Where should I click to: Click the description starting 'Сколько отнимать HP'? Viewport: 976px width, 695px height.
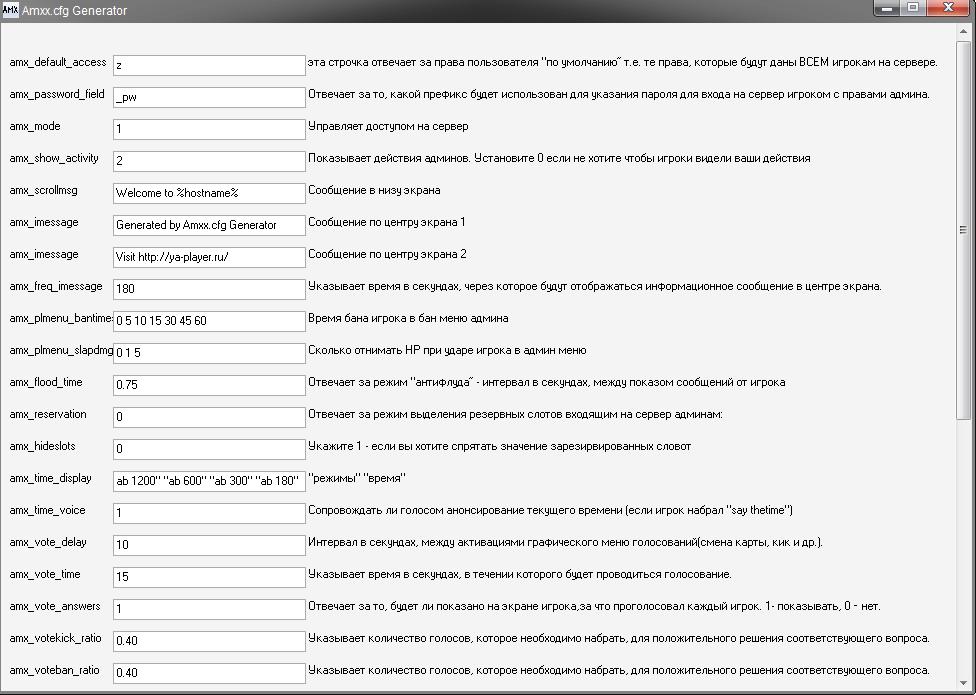pyautogui.click(x=448, y=350)
